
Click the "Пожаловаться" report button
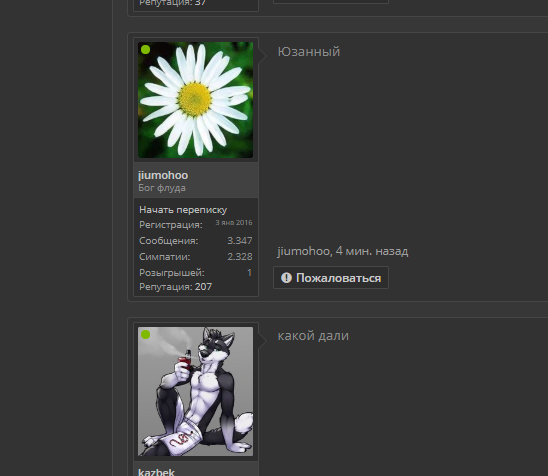coord(331,278)
